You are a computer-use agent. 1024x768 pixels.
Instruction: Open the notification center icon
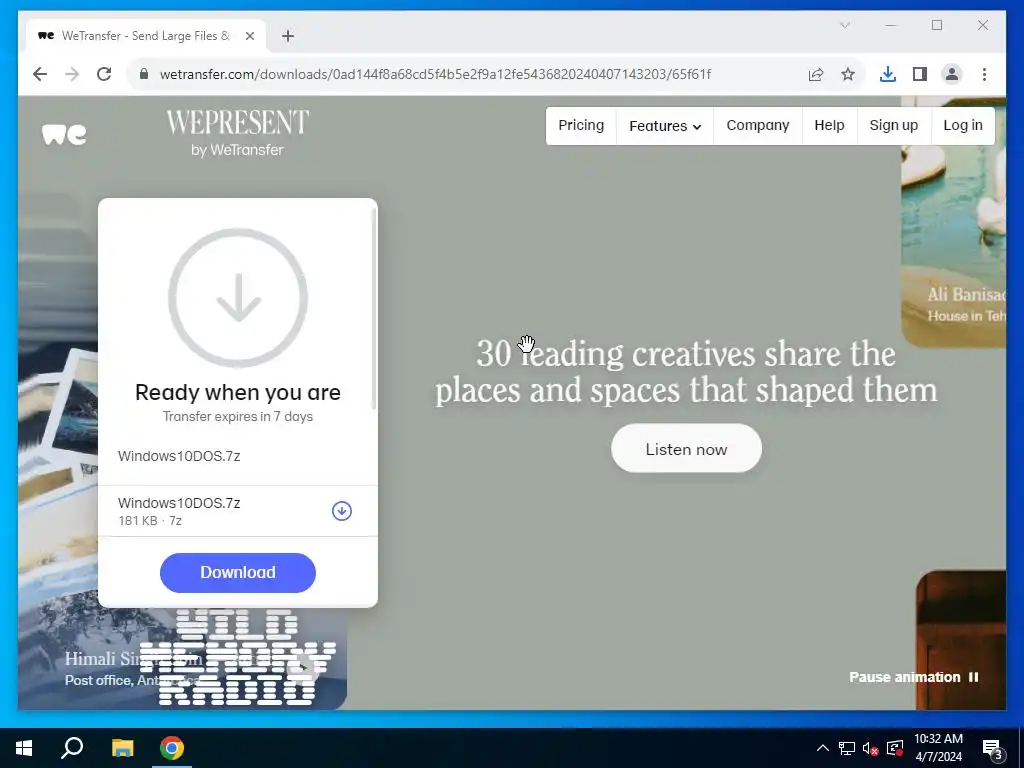[x=992, y=749]
